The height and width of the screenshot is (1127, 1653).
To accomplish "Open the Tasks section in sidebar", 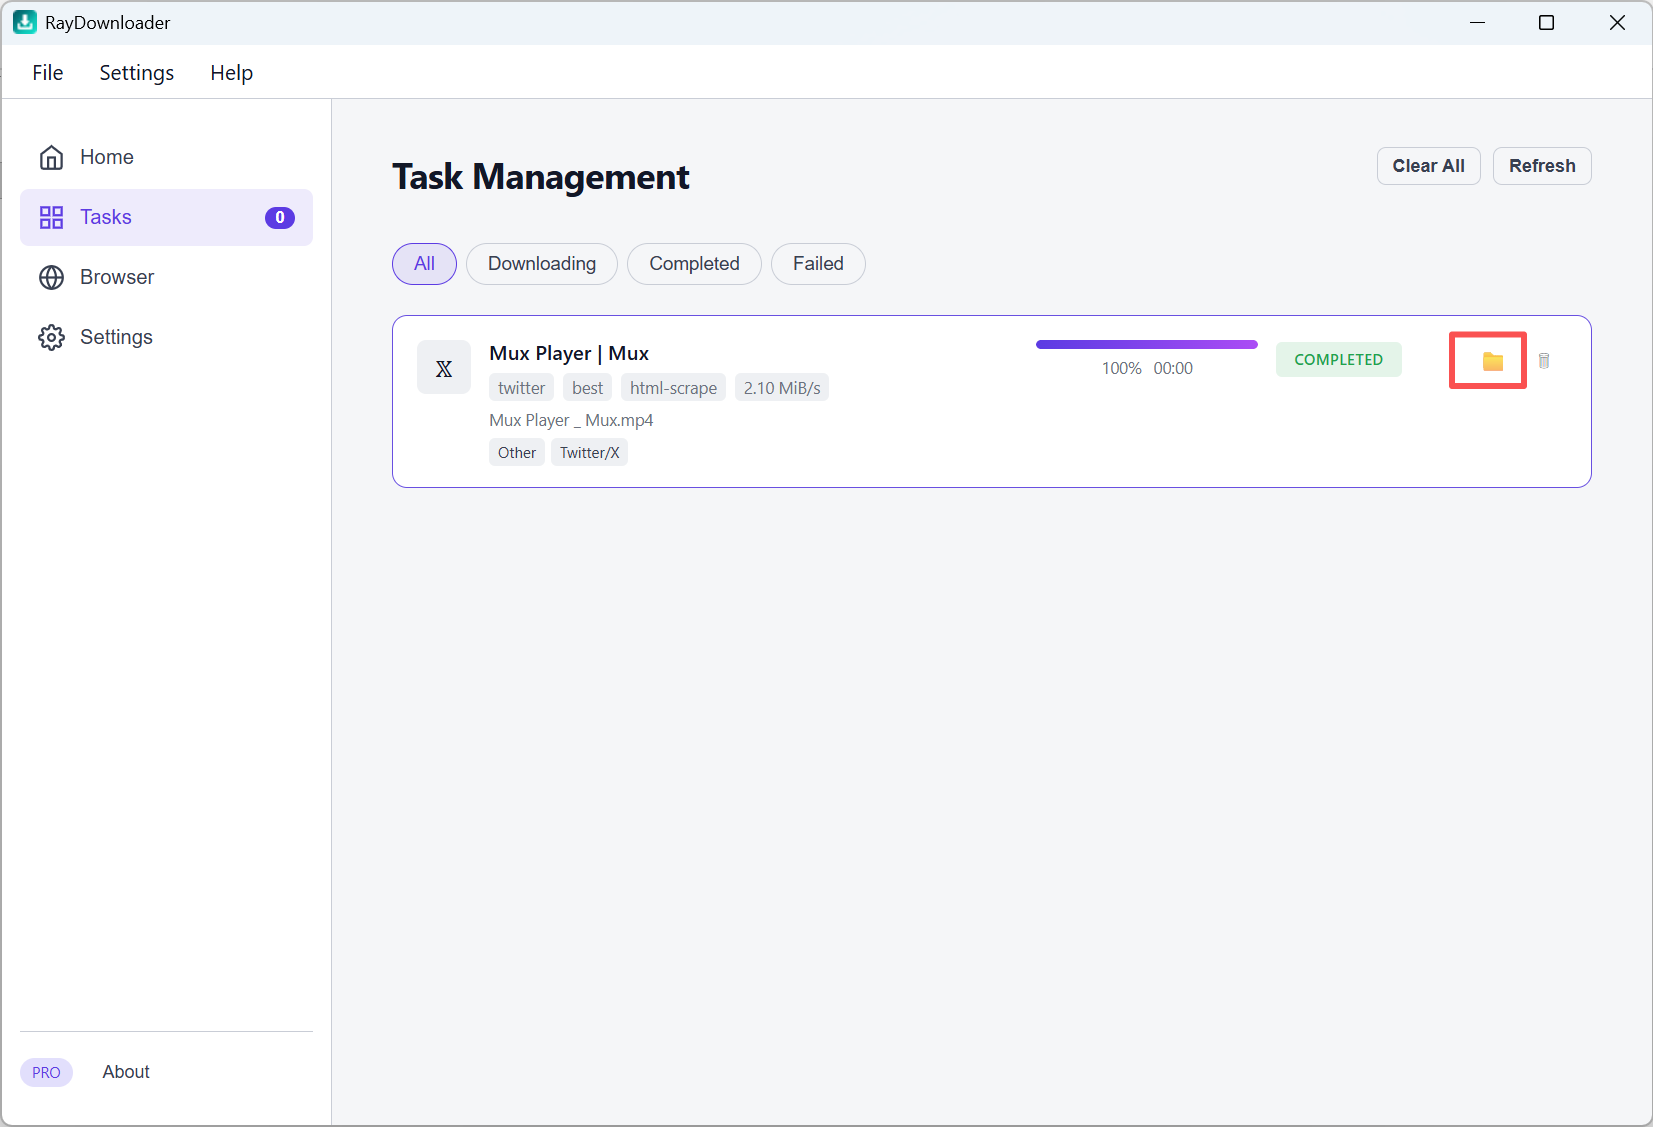I will [x=166, y=217].
